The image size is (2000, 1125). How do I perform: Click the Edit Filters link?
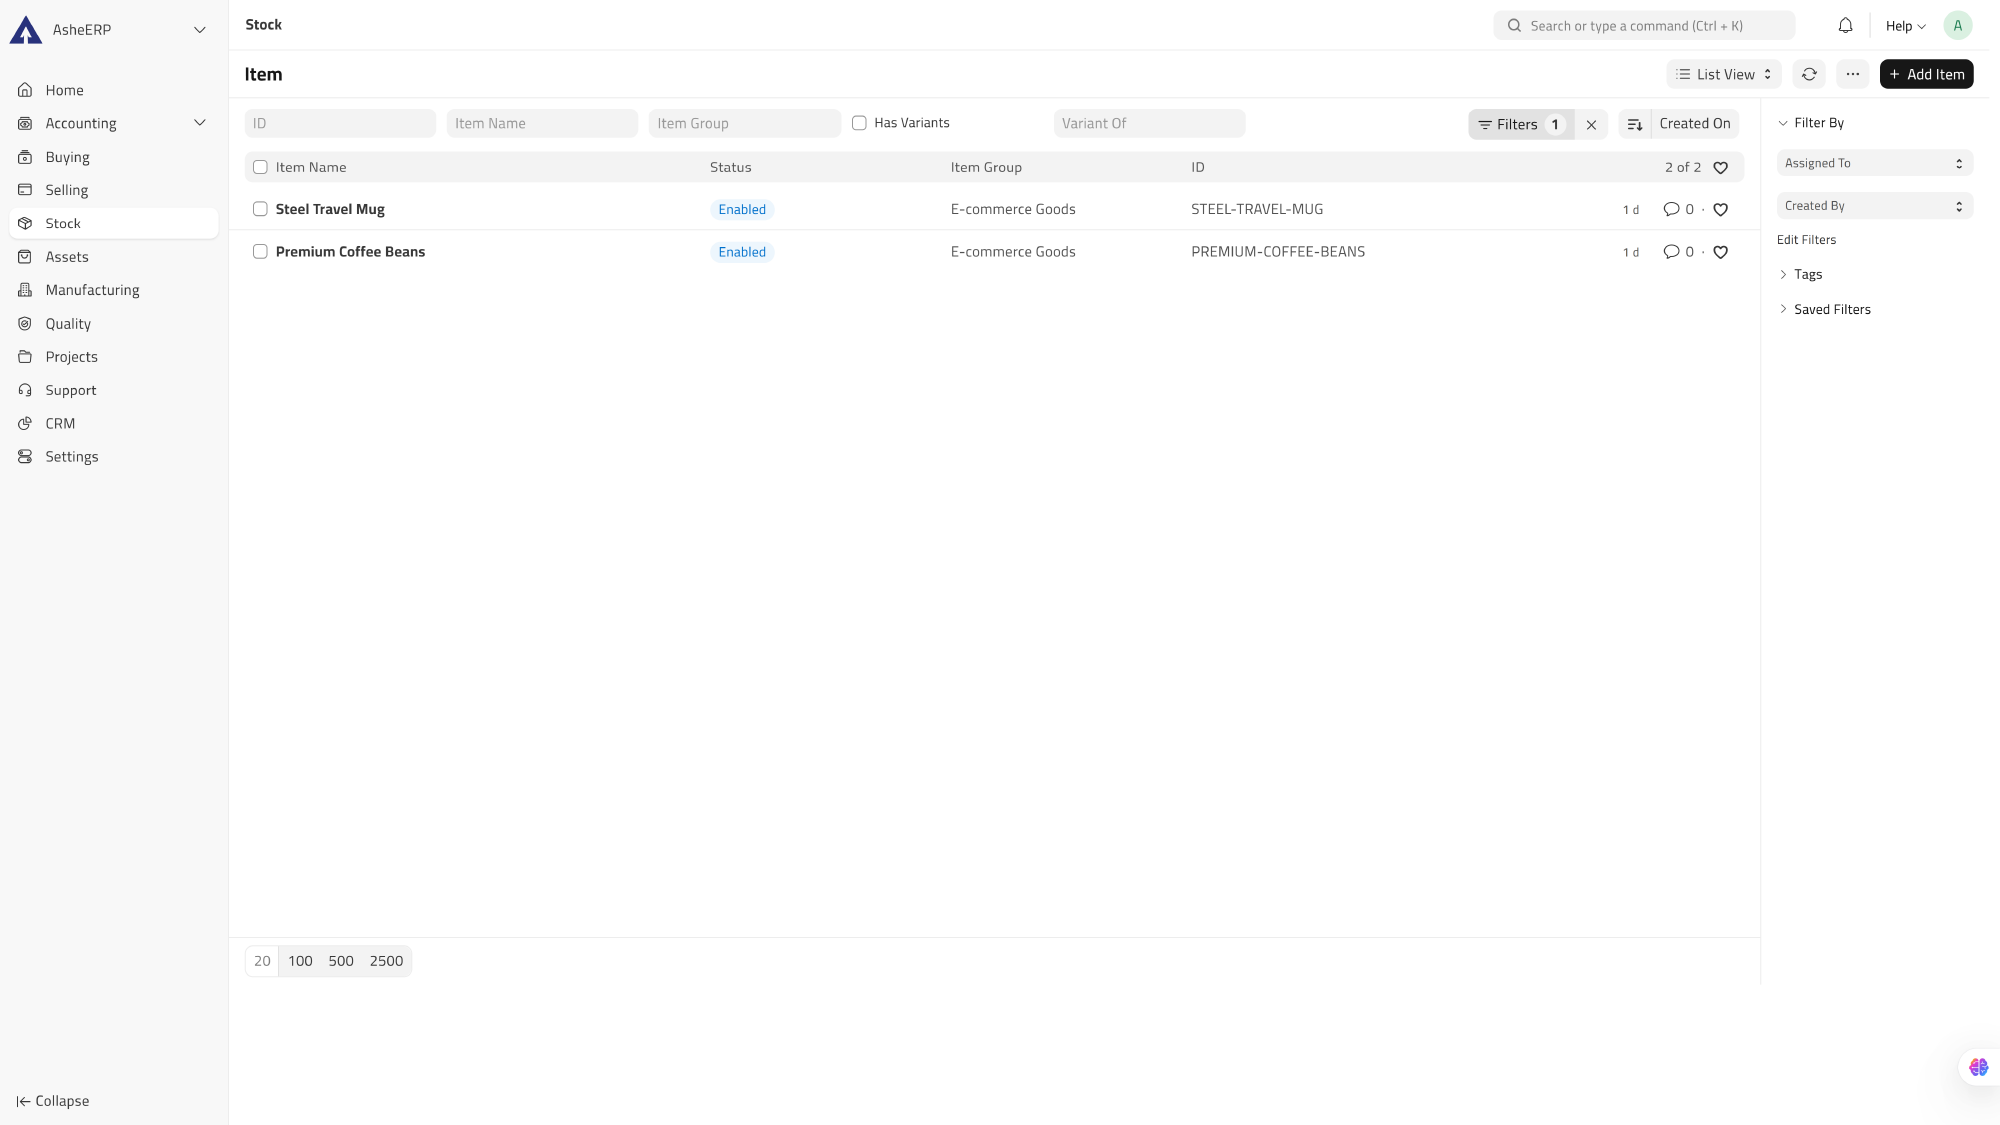[x=1806, y=240]
